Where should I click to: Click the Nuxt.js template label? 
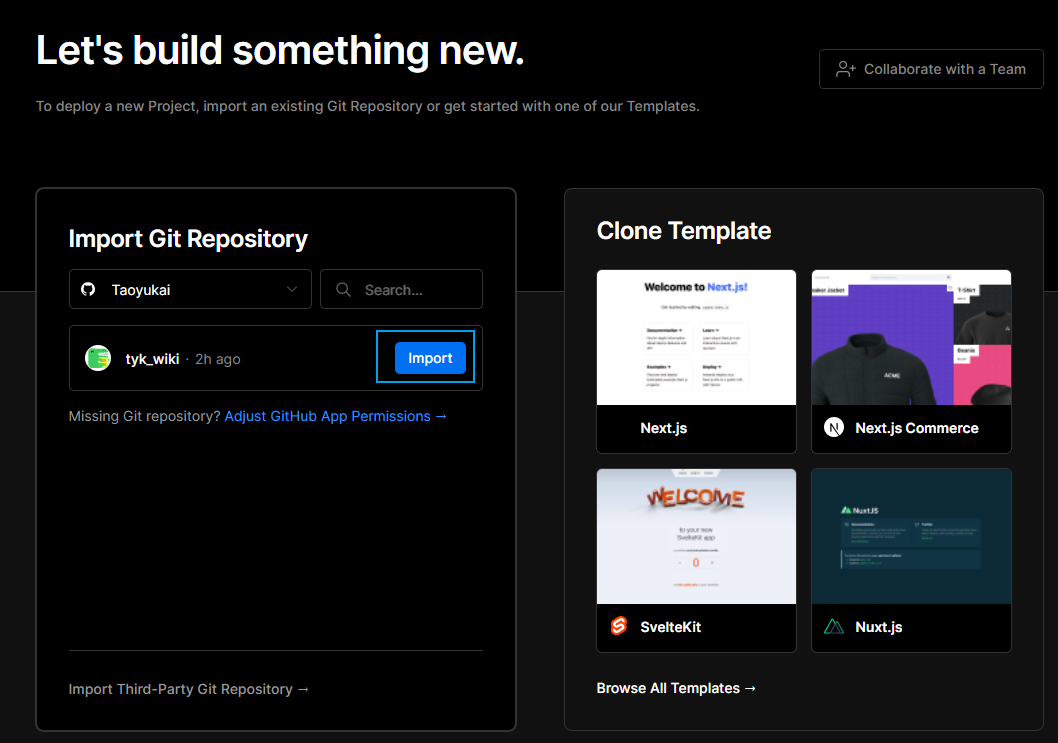[x=879, y=627]
